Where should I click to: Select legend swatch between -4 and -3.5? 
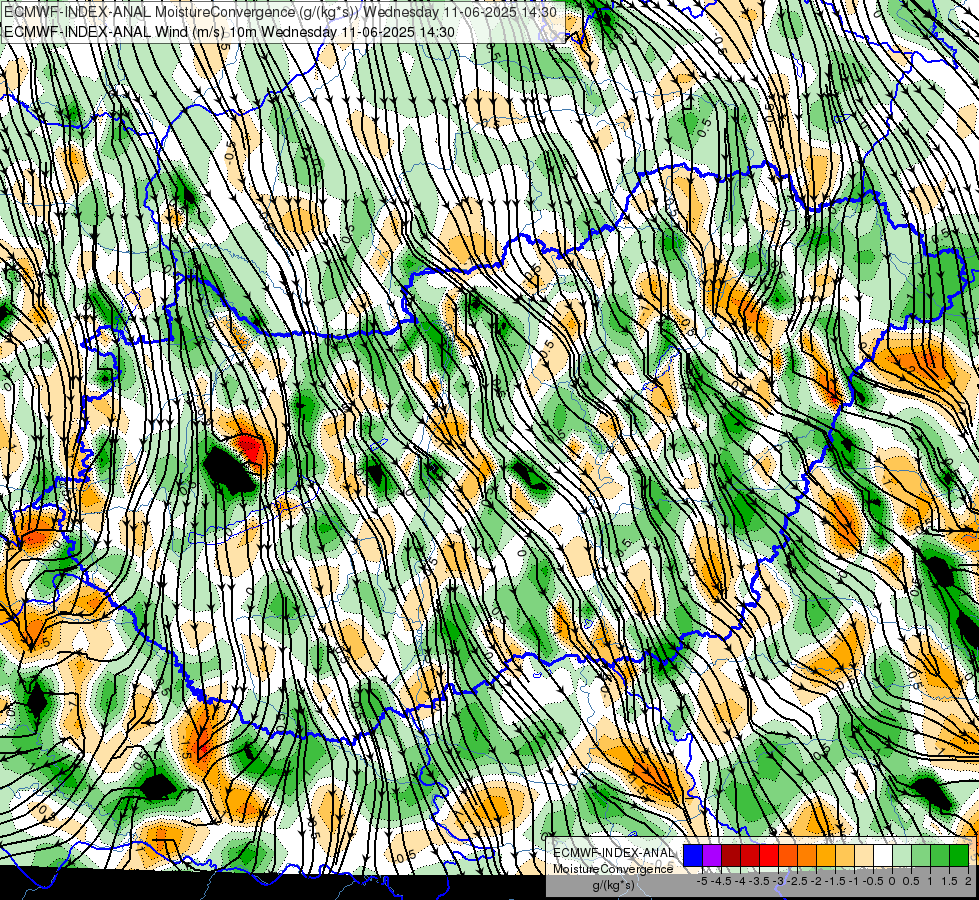(x=750, y=855)
